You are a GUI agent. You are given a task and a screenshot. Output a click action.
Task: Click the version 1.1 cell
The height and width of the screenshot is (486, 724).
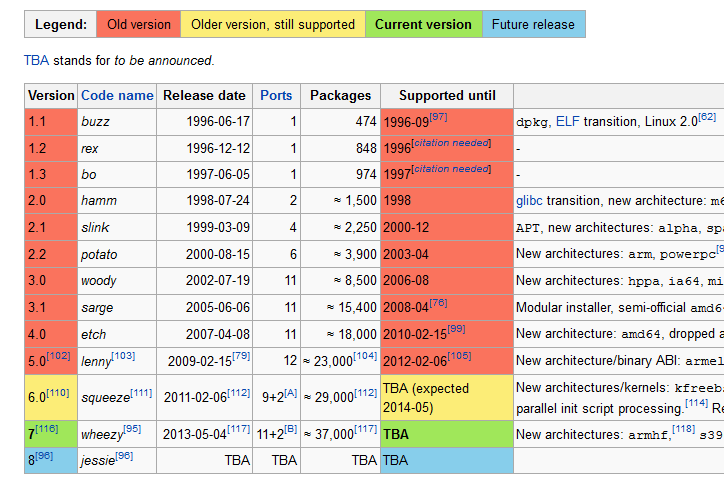tap(51, 122)
